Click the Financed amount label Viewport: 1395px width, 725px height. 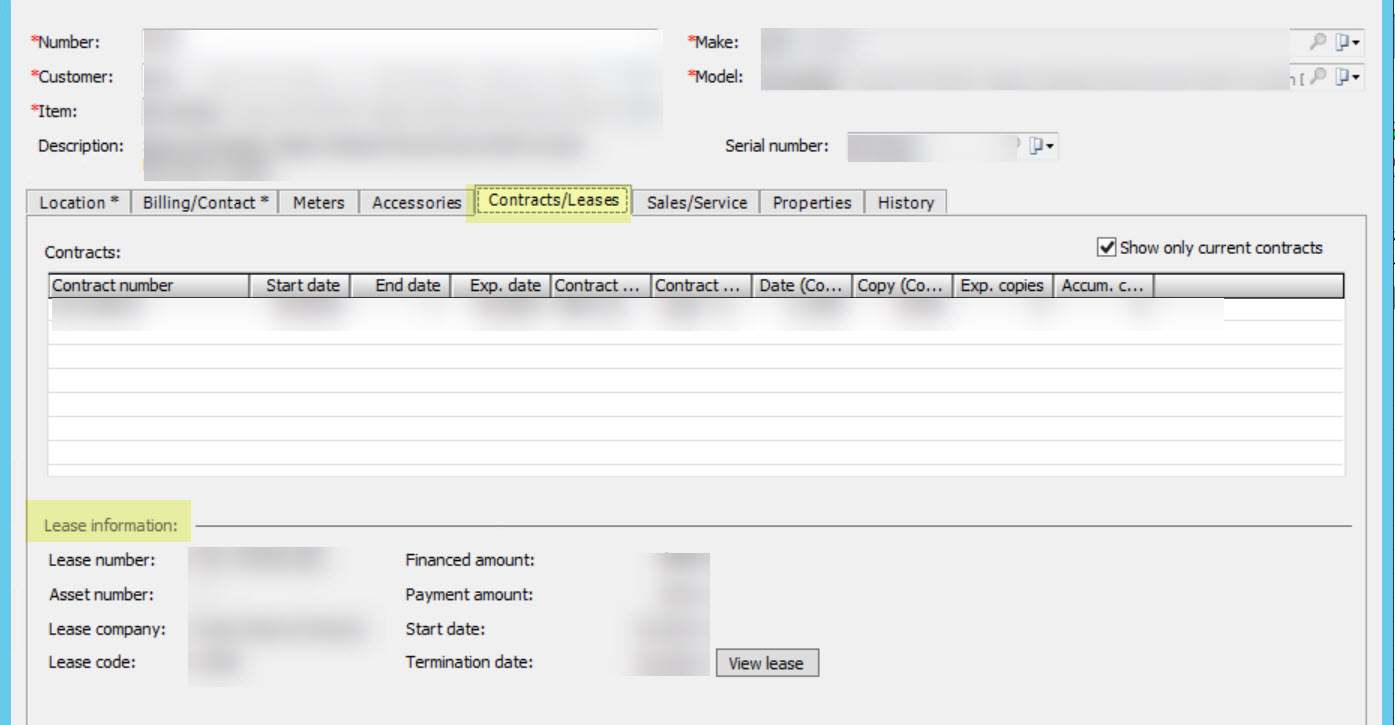point(470,560)
